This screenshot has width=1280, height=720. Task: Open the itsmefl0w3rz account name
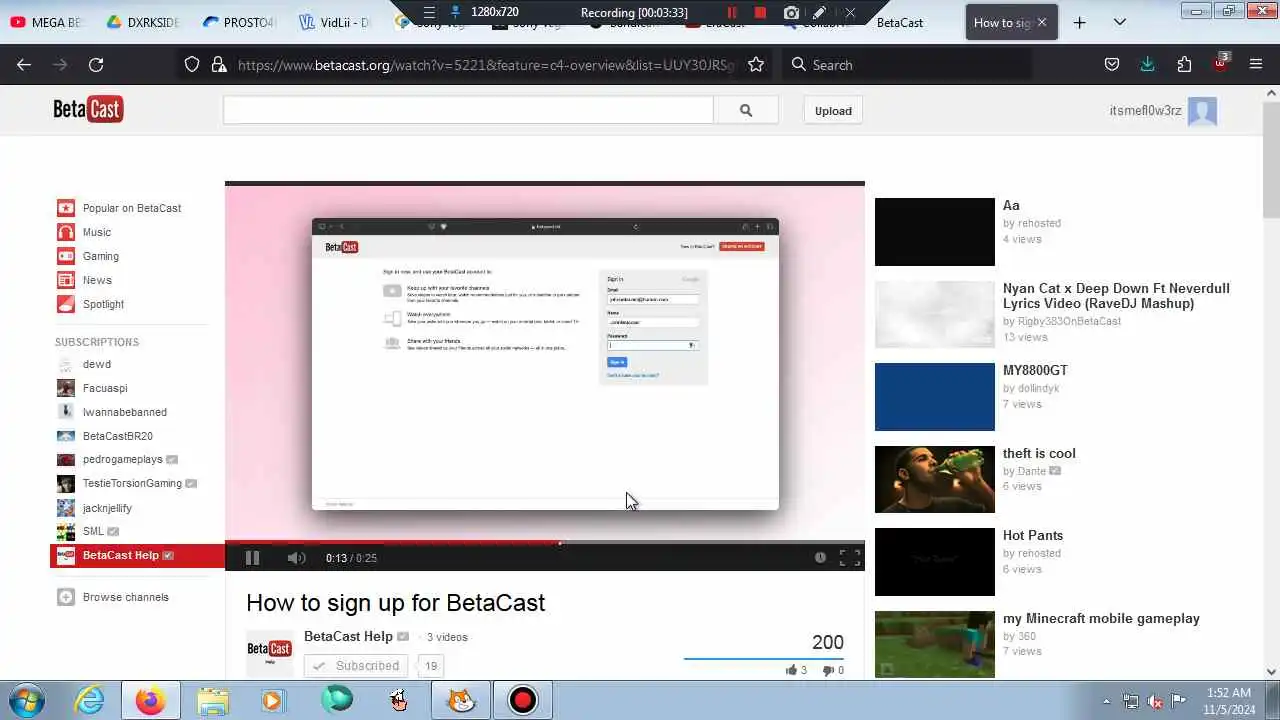pyautogui.click(x=1146, y=111)
